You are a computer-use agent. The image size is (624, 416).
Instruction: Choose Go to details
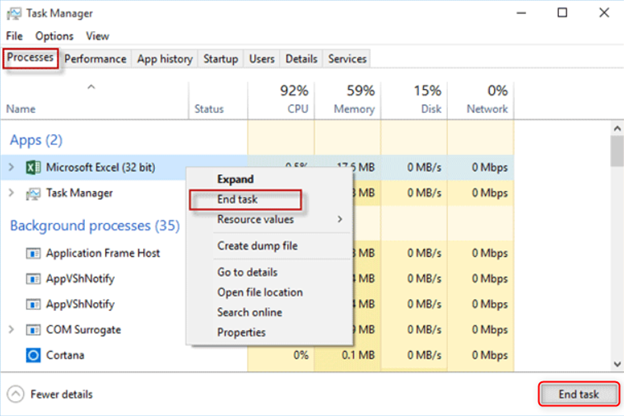pos(270,272)
